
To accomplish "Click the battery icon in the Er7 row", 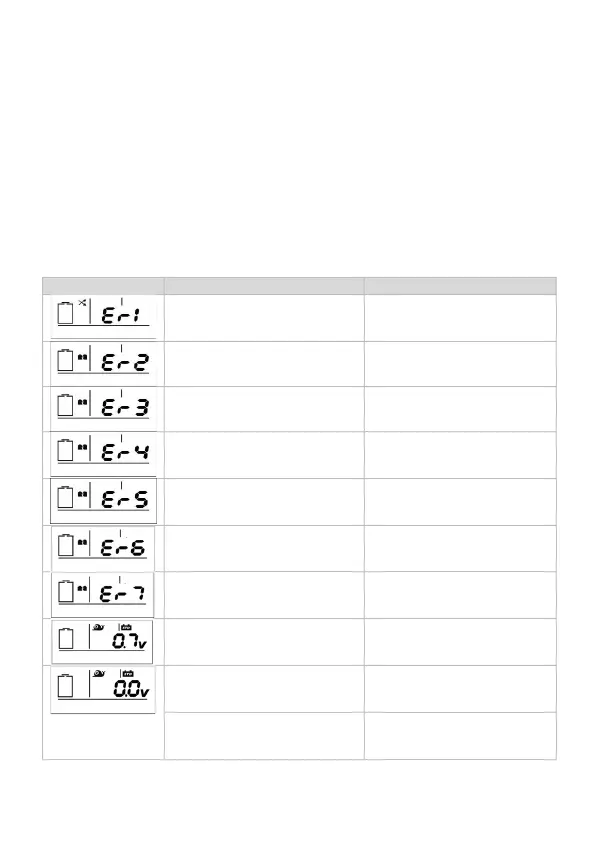I will [x=66, y=594].
